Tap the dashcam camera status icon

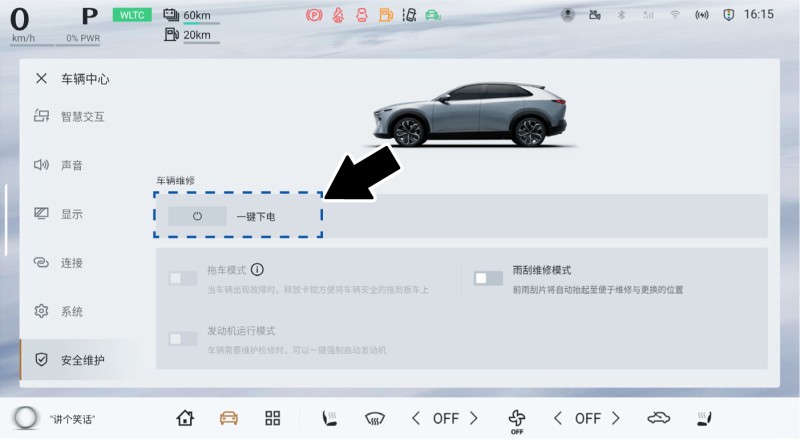(x=594, y=15)
